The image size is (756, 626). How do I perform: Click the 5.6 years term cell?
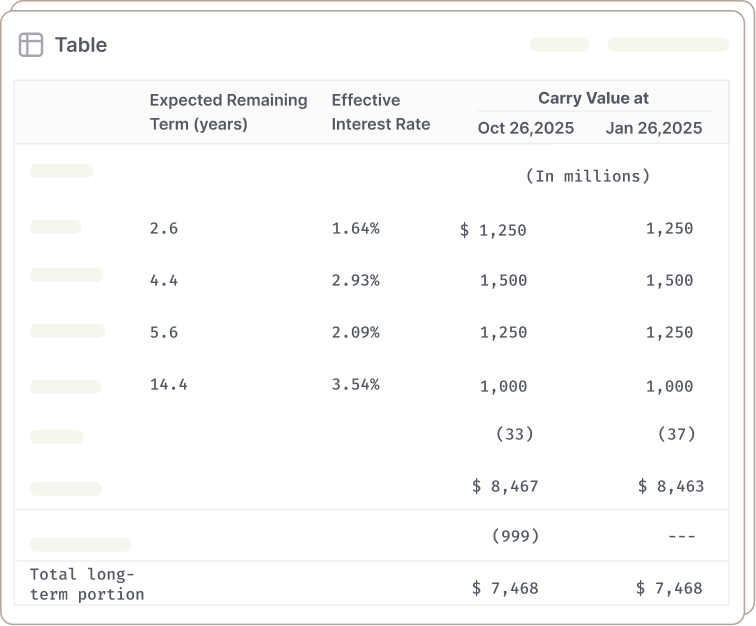point(164,332)
